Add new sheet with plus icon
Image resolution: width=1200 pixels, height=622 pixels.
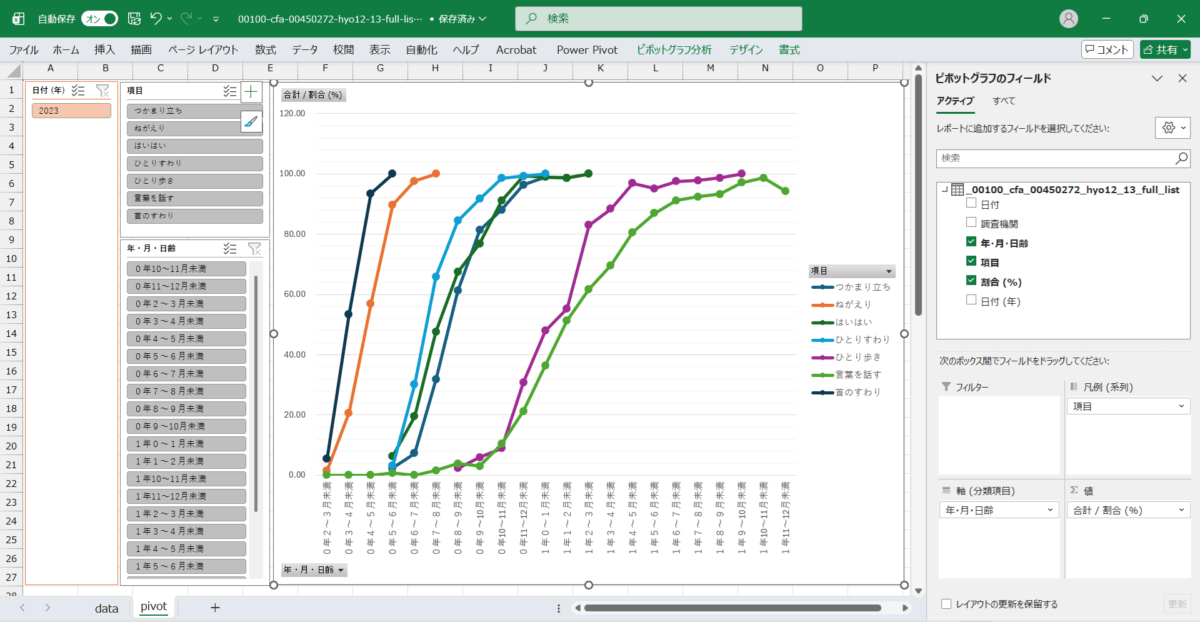(x=215, y=607)
